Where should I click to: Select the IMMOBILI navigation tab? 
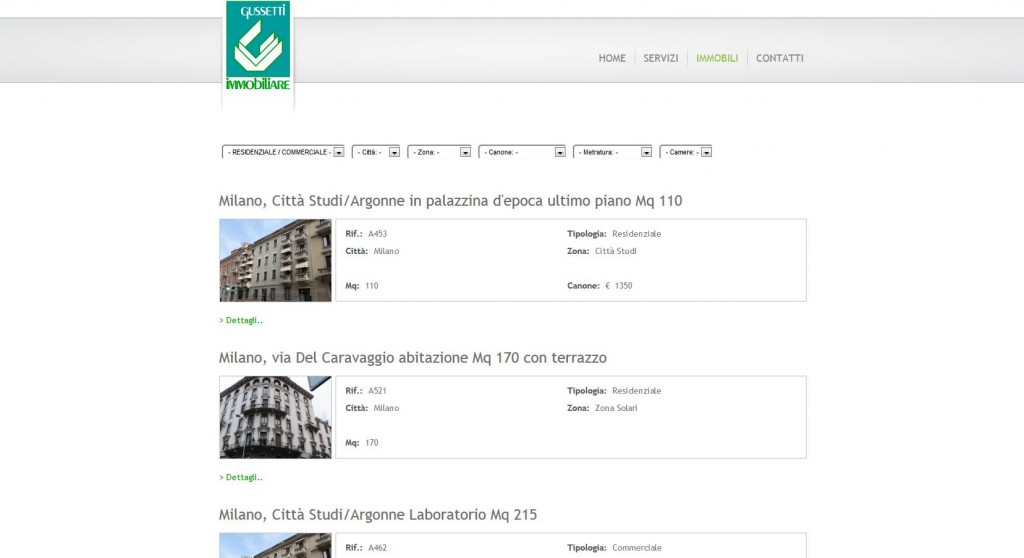click(x=717, y=58)
